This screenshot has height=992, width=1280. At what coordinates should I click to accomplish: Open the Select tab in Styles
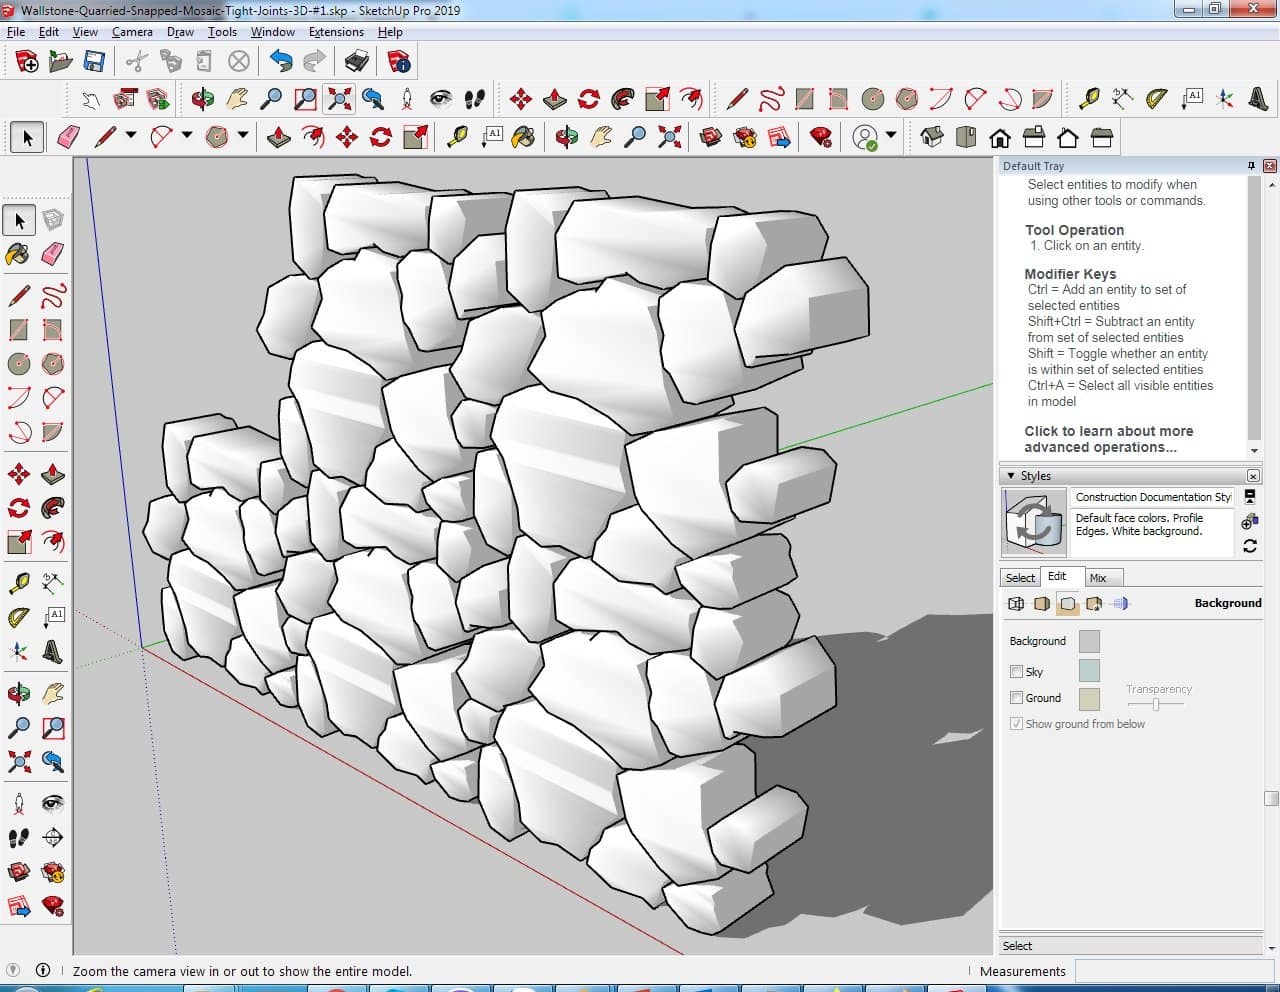(1020, 578)
